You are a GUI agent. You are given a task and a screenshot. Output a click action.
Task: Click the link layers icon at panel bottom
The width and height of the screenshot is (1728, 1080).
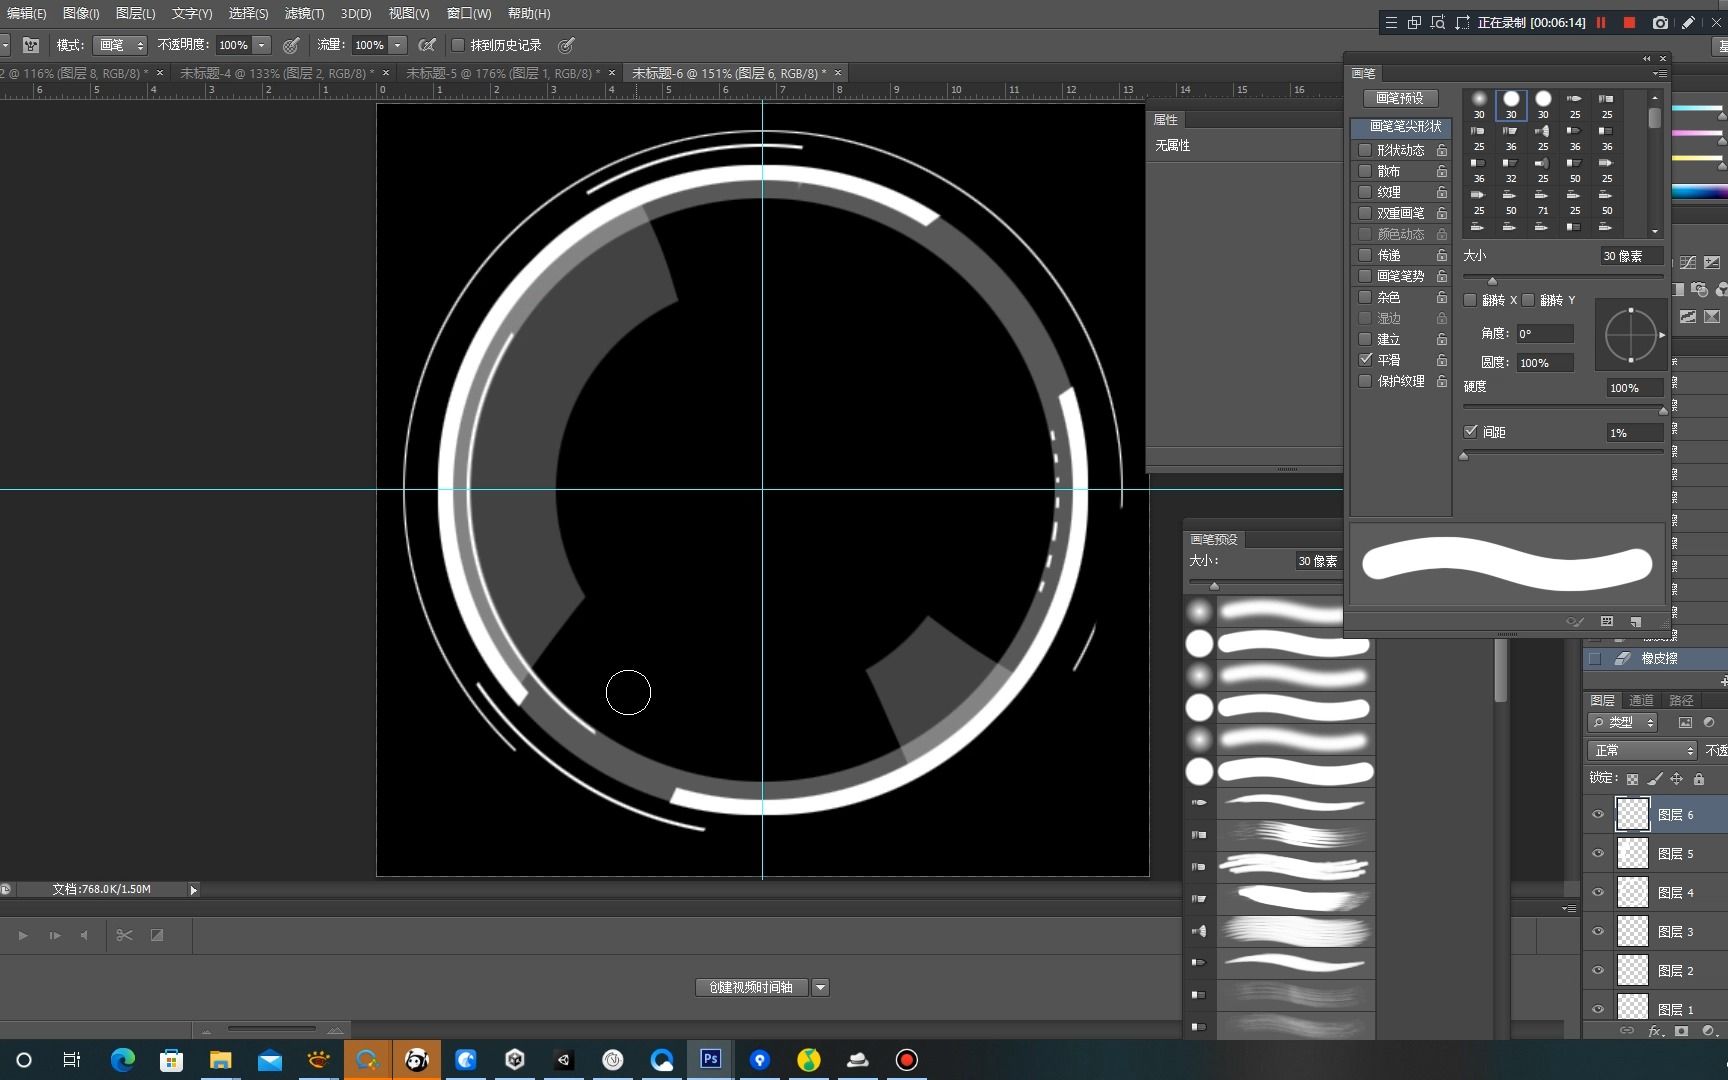tap(1627, 1031)
